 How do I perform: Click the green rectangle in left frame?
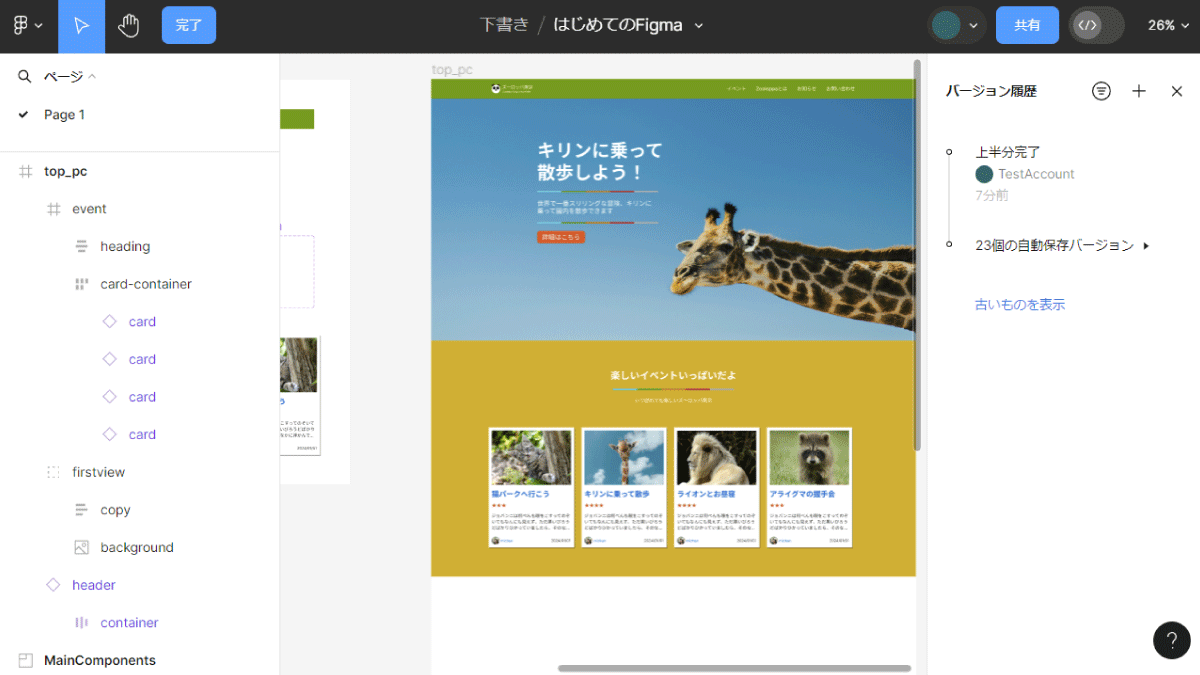(297, 119)
